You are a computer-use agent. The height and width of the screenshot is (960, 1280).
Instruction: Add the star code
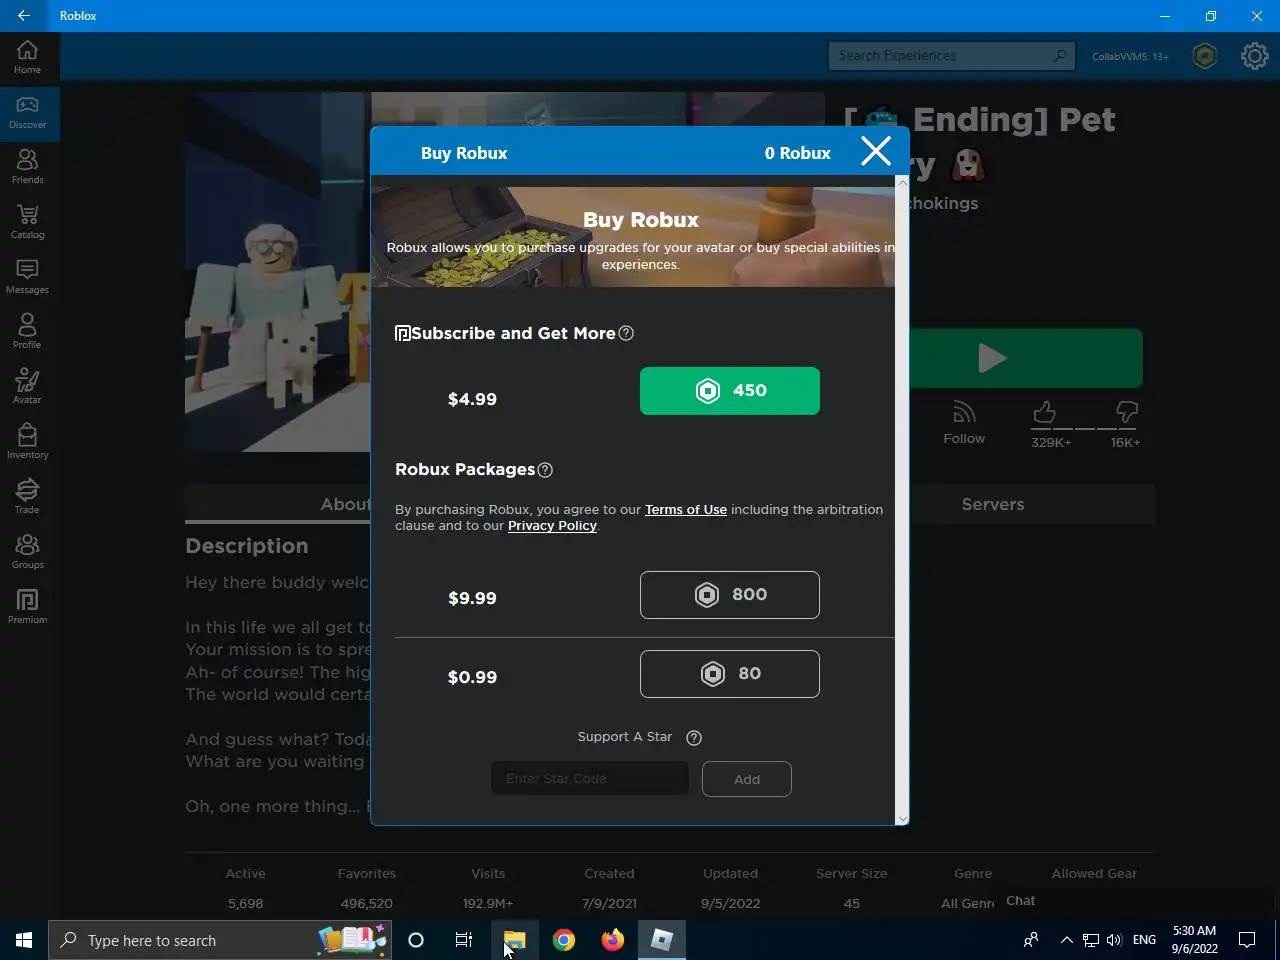click(x=747, y=779)
